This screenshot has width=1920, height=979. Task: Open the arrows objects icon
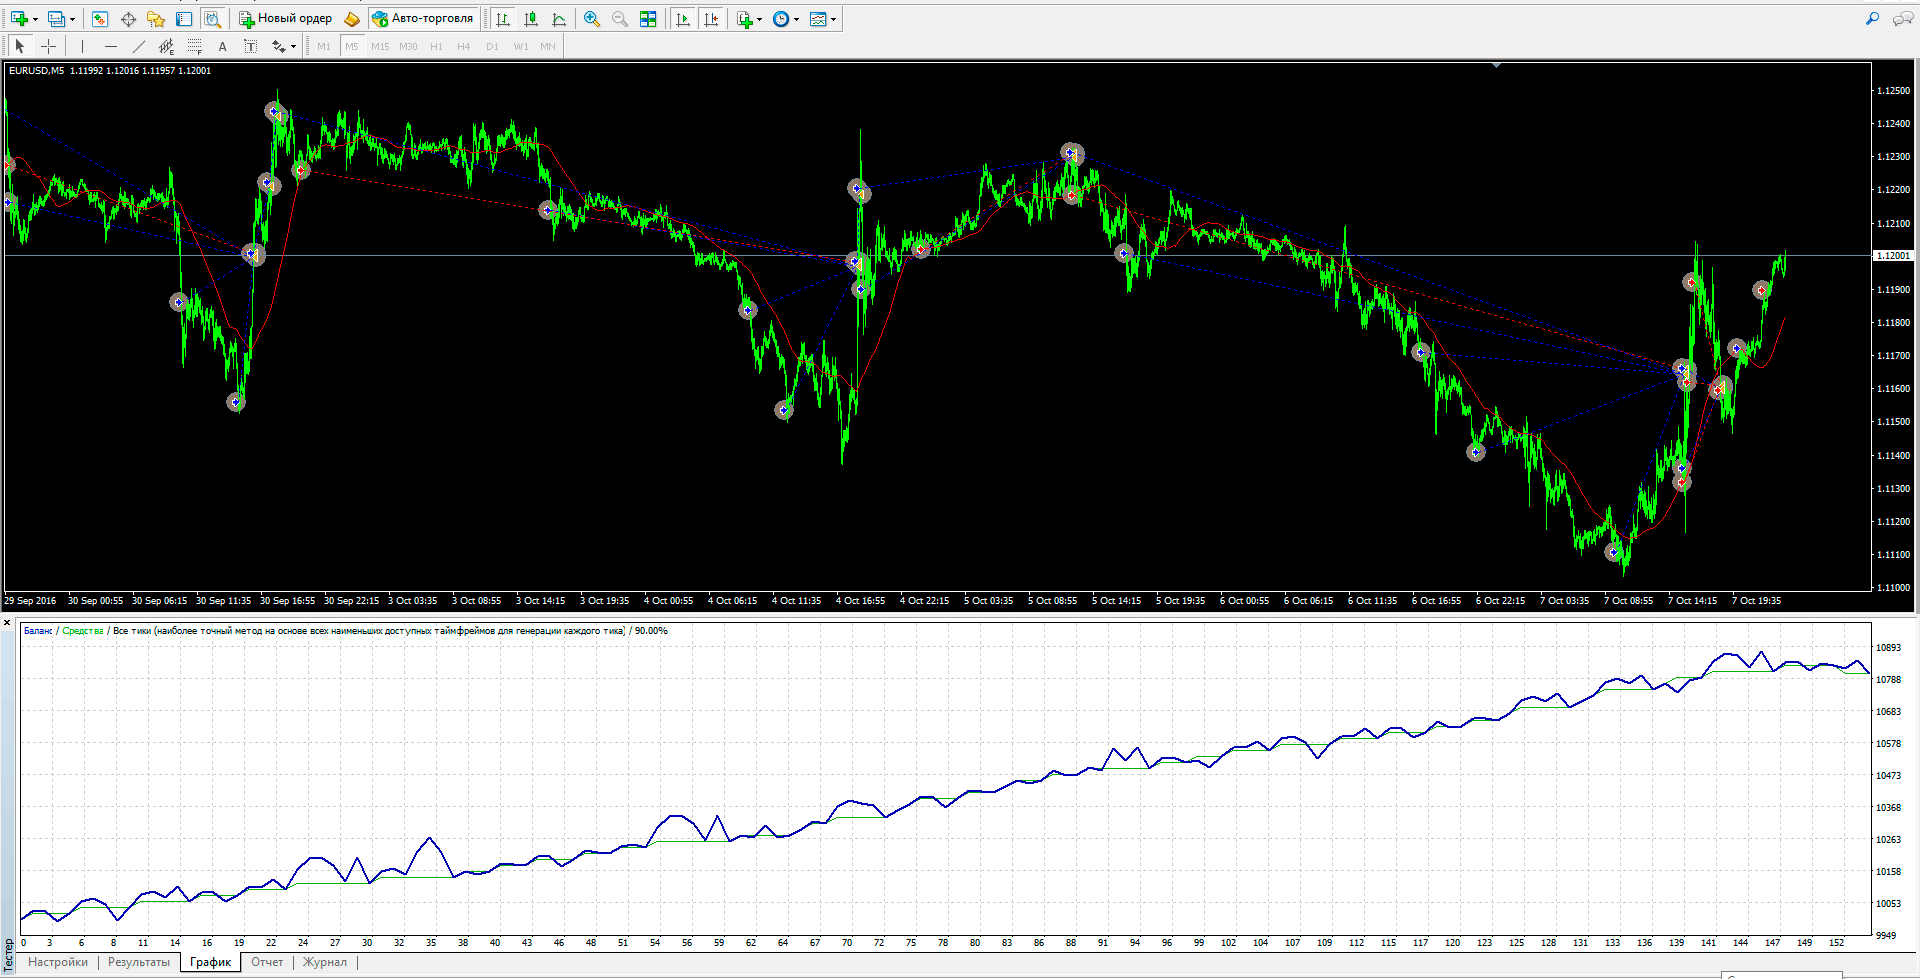pyautogui.click(x=278, y=46)
